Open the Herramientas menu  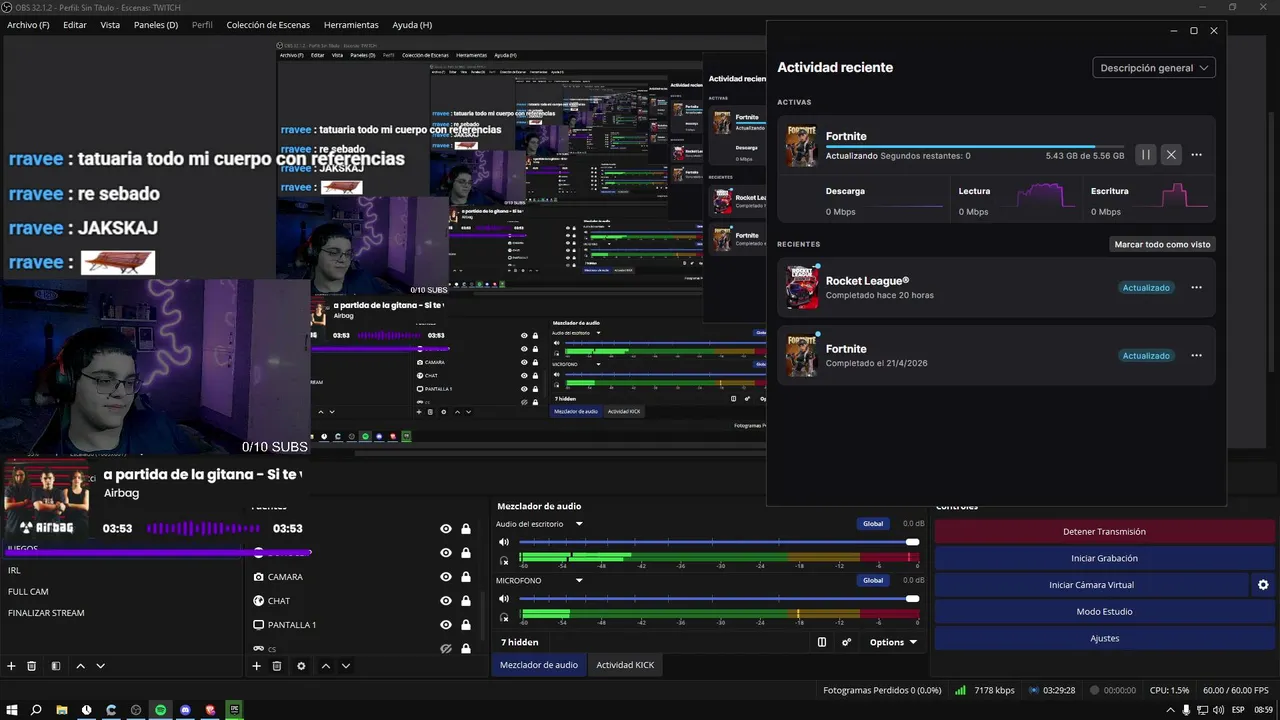351,25
